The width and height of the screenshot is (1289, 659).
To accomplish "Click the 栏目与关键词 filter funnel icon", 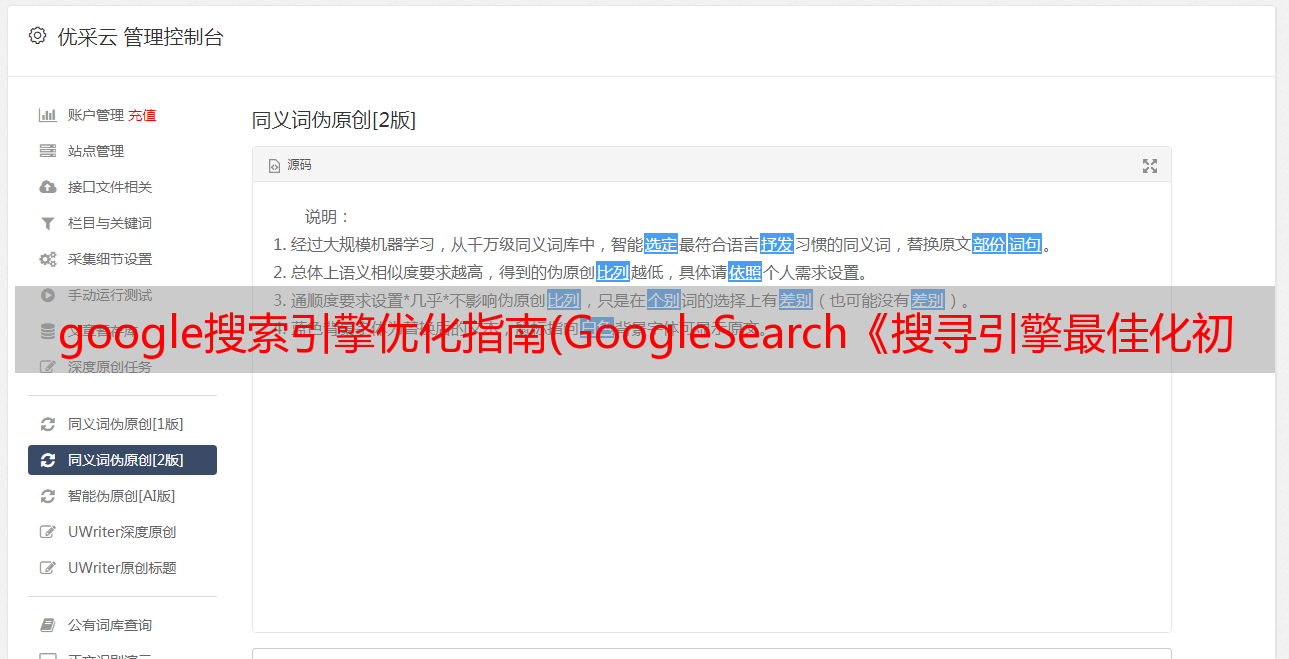I will (47, 223).
